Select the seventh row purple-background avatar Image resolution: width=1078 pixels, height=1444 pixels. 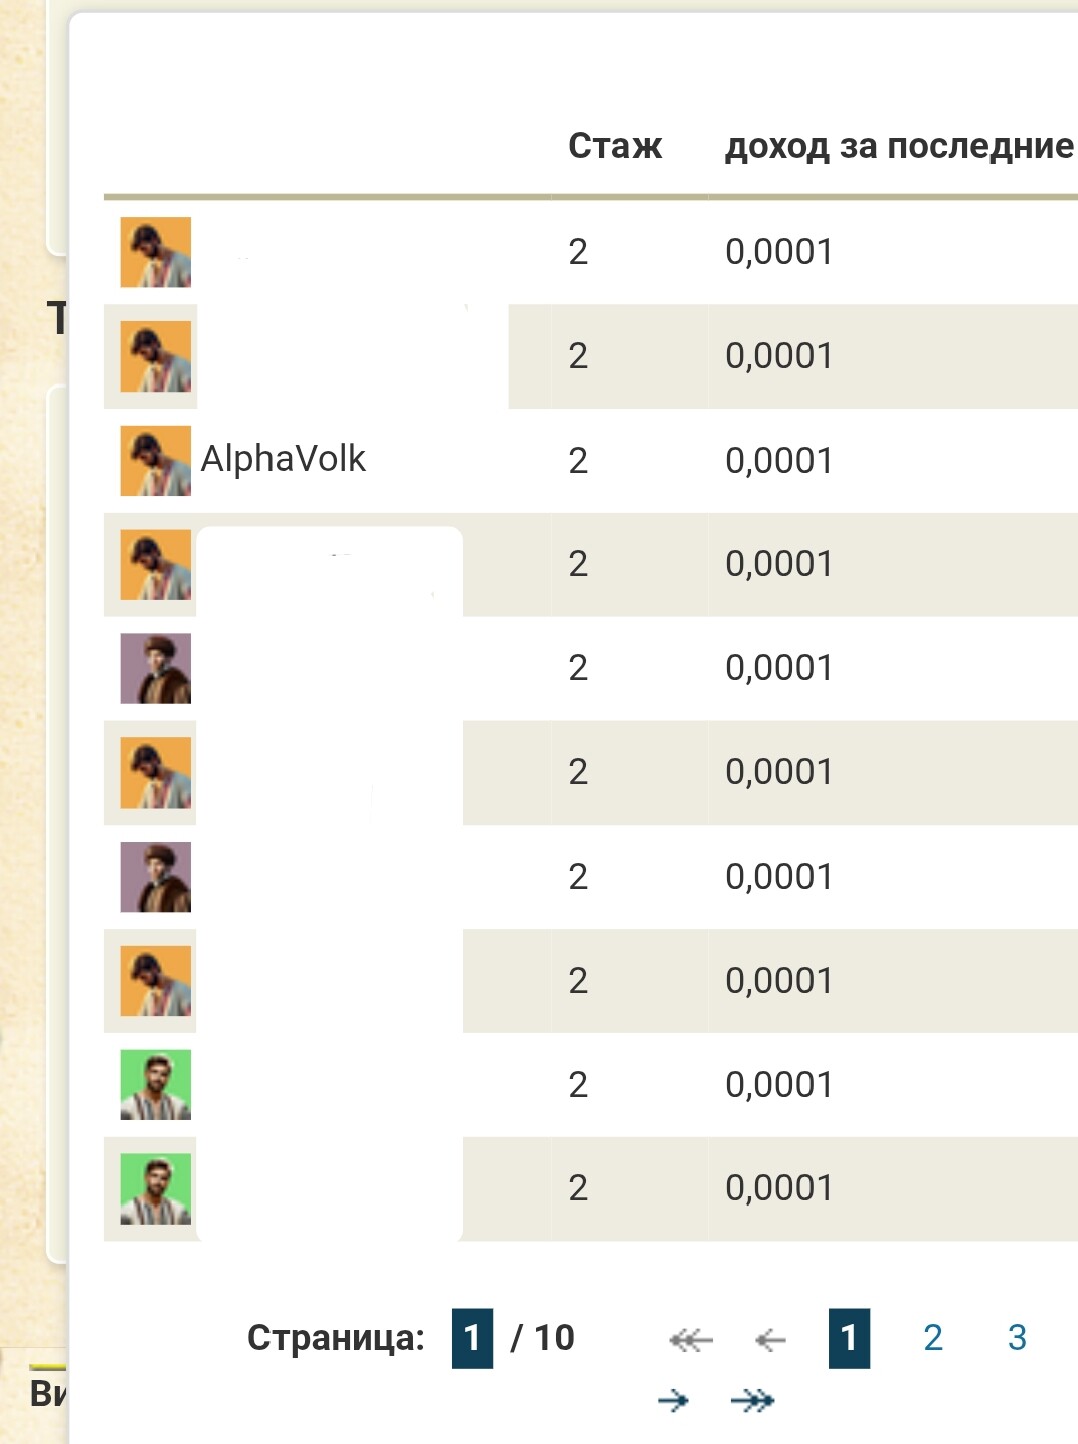click(x=156, y=877)
